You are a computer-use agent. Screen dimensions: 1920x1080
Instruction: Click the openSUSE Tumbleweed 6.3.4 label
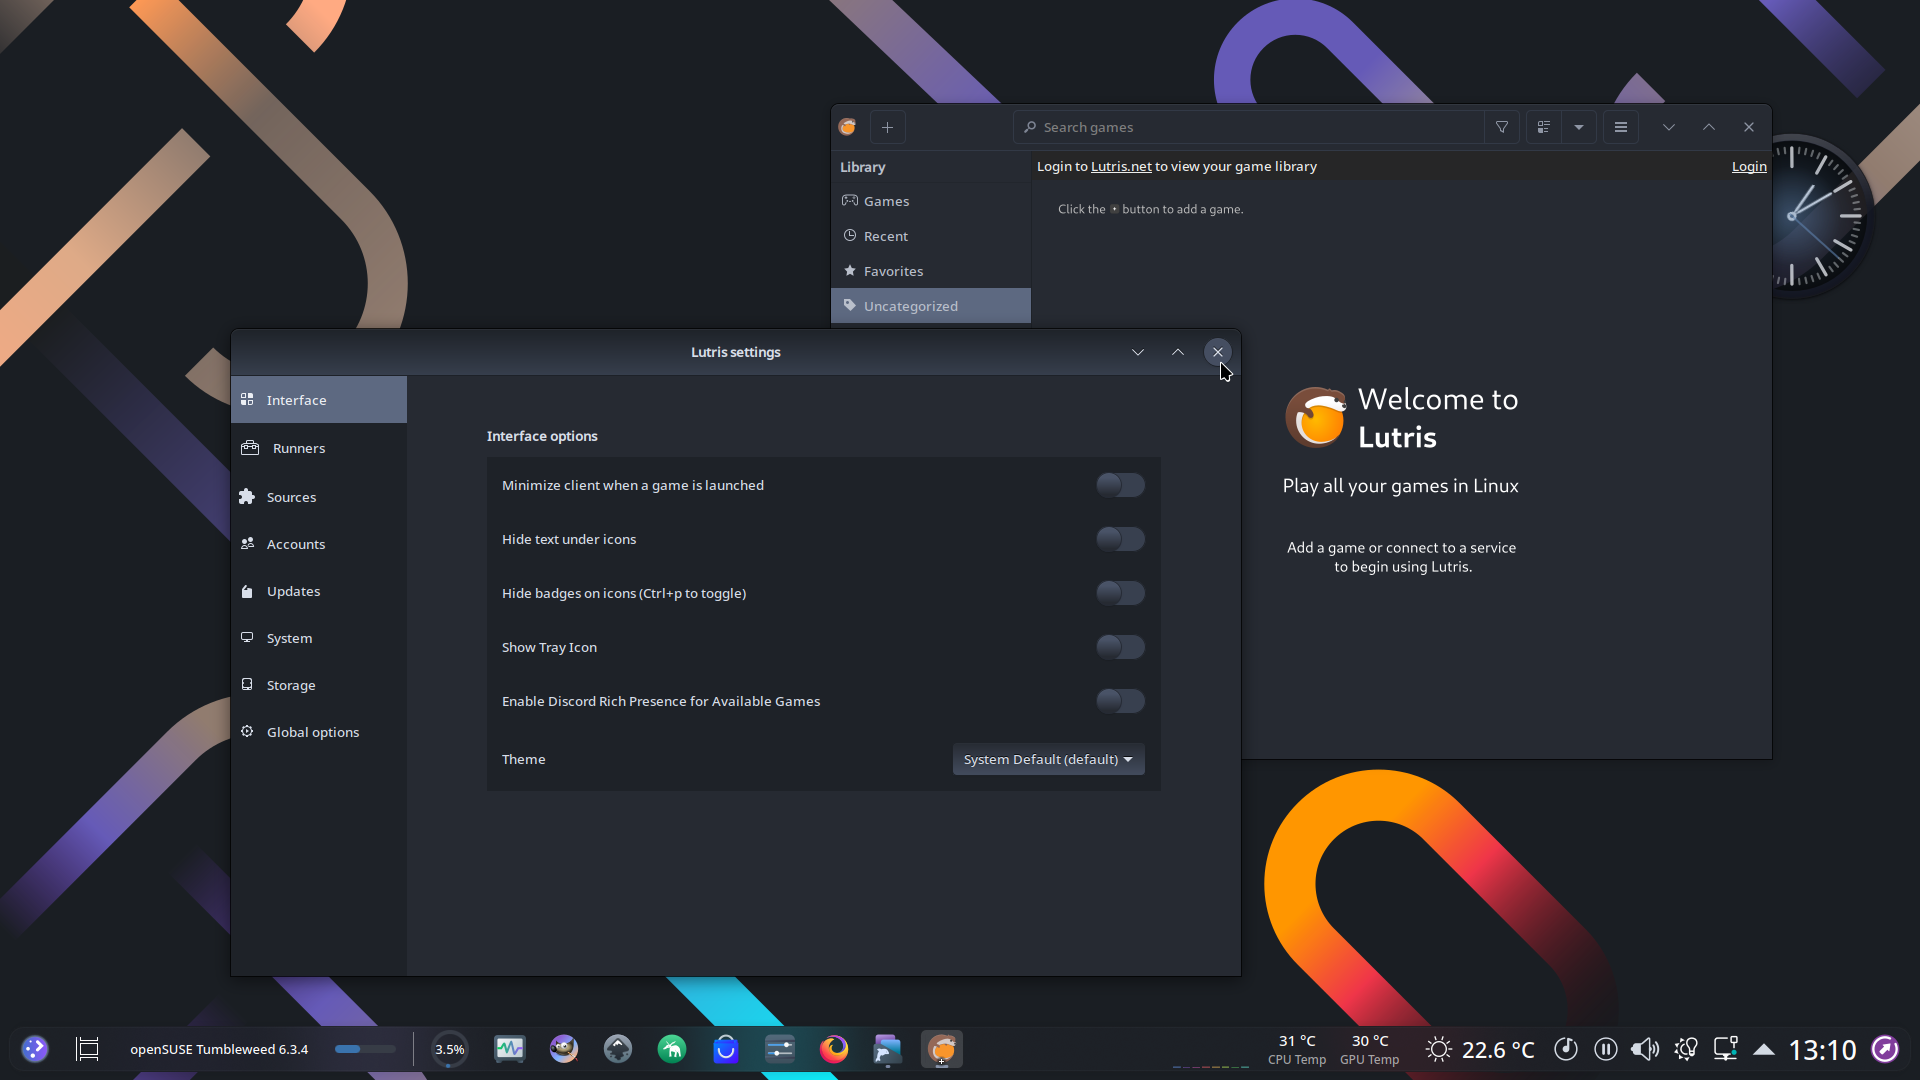pyautogui.click(x=219, y=1049)
